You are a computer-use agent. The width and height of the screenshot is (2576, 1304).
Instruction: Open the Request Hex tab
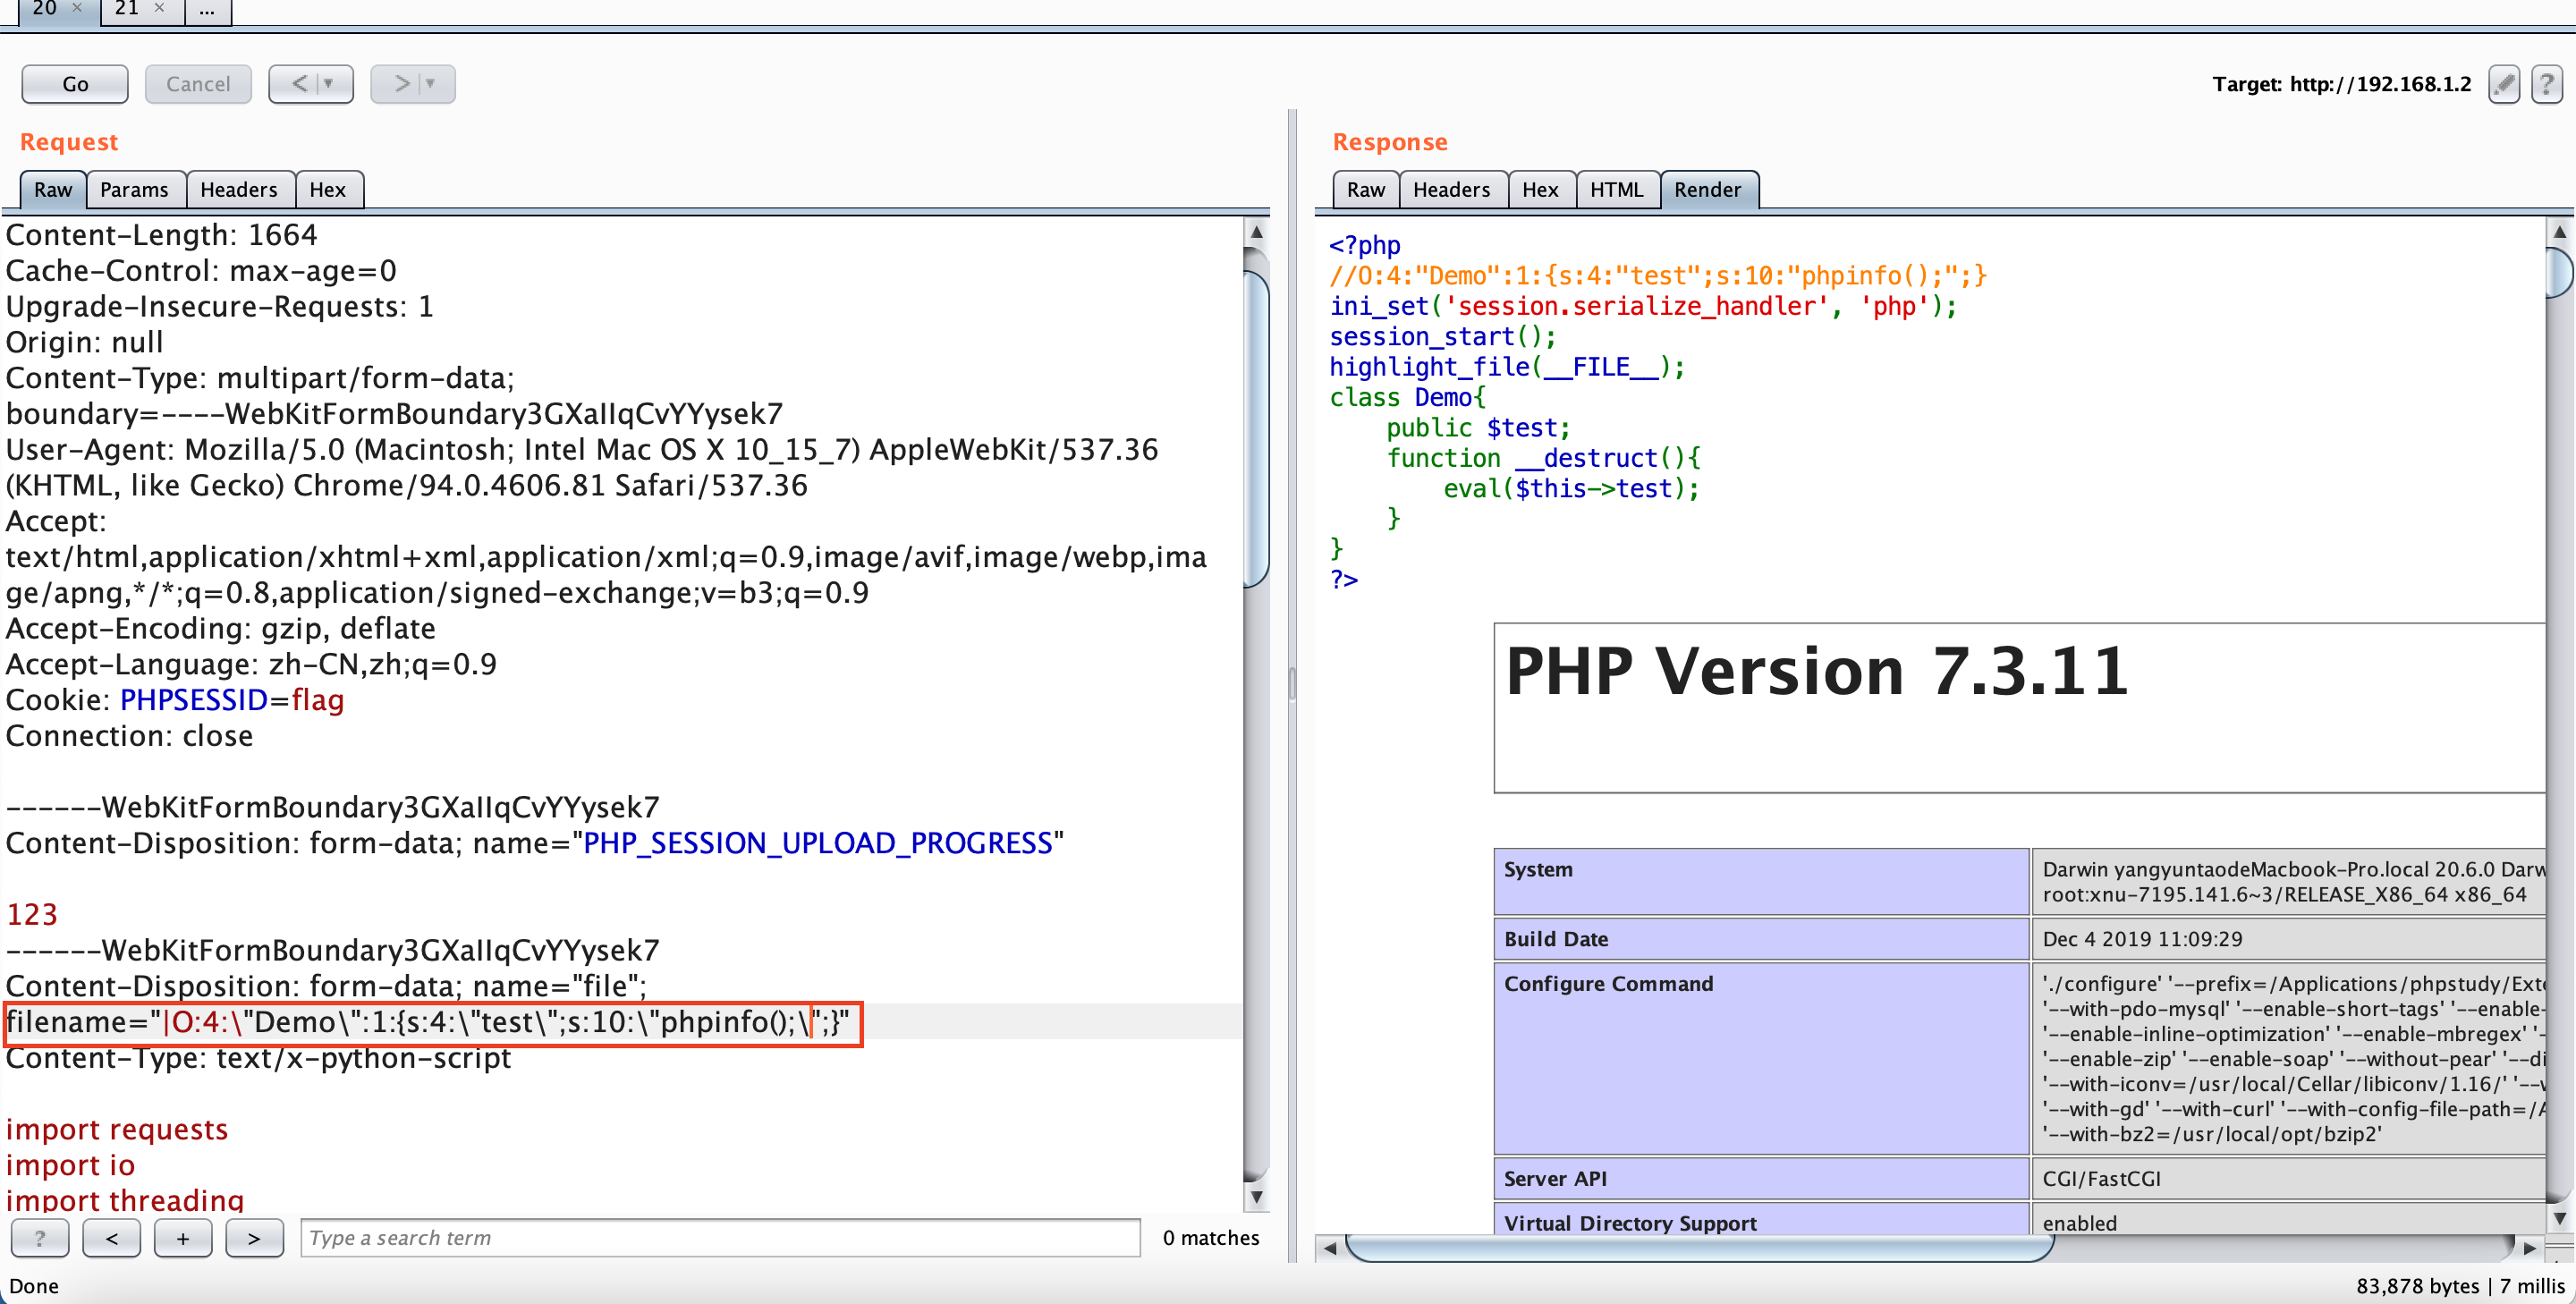[327, 190]
